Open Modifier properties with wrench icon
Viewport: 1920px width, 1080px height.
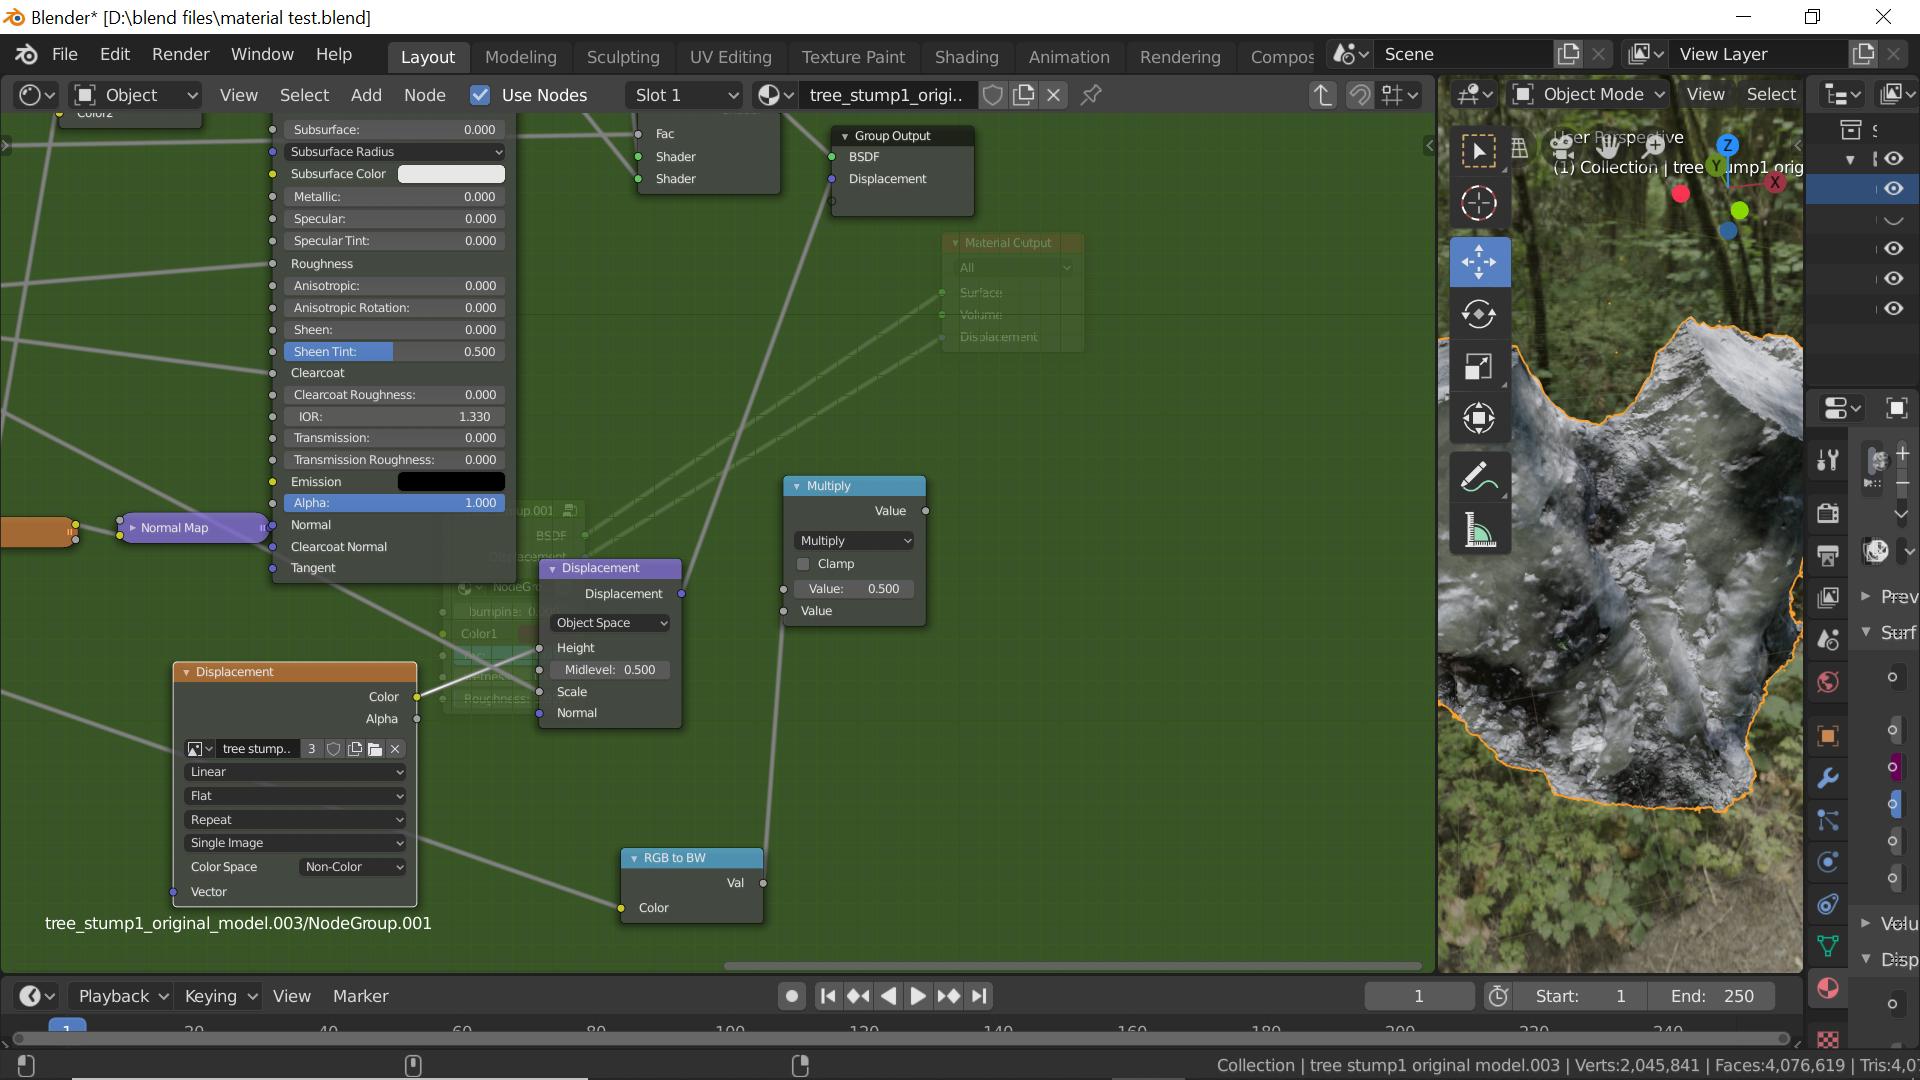point(1827,777)
